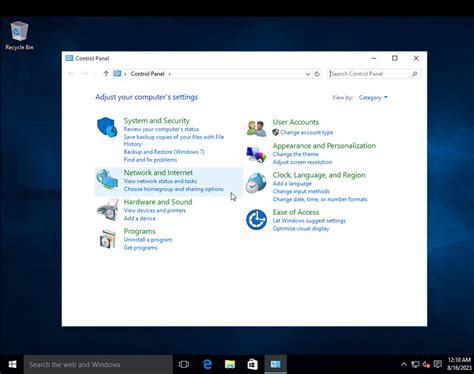Click Uninstall a program
Viewport: 474px width, 374px height.
click(x=148, y=240)
